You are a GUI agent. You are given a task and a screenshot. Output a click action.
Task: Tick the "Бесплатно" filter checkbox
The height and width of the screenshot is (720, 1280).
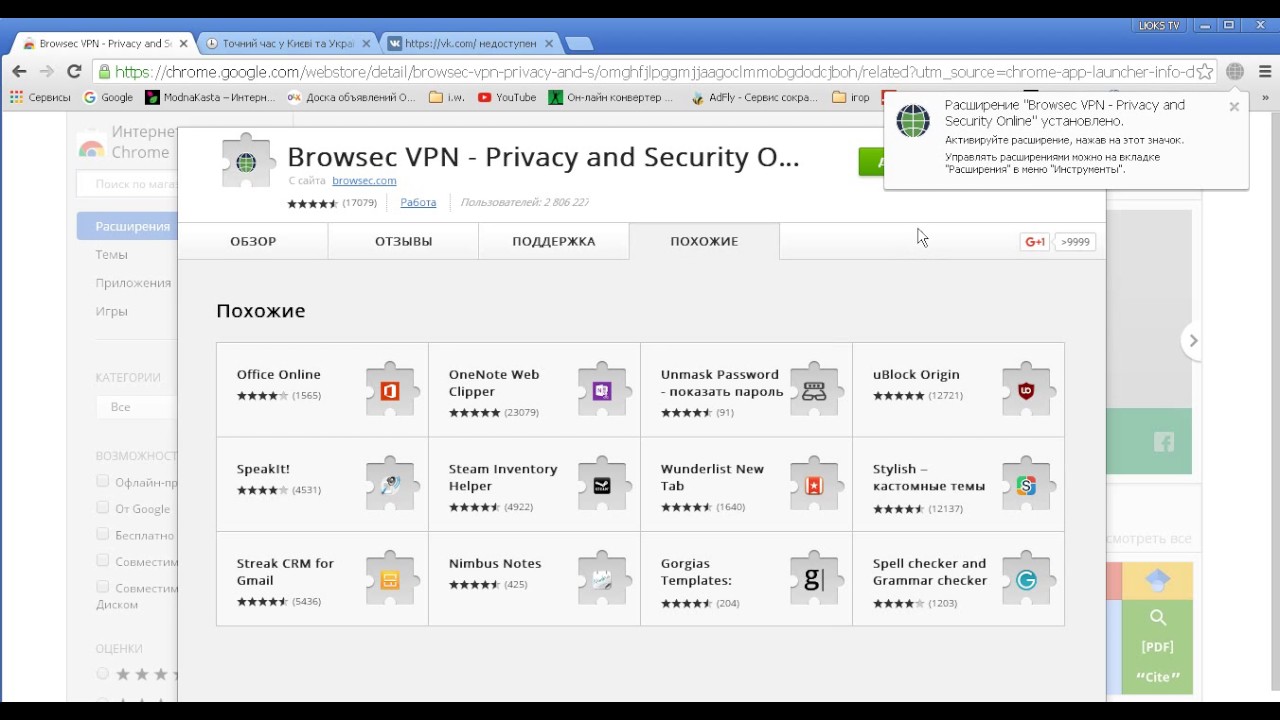(x=103, y=534)
